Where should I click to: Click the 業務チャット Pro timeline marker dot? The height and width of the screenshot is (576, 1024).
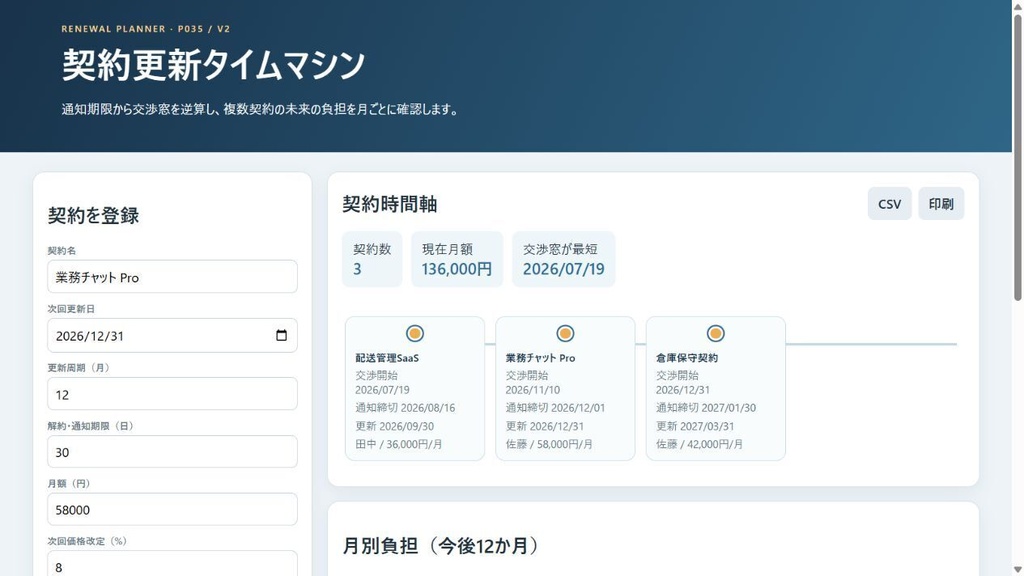pyautogui.click(x=565, y=334)
